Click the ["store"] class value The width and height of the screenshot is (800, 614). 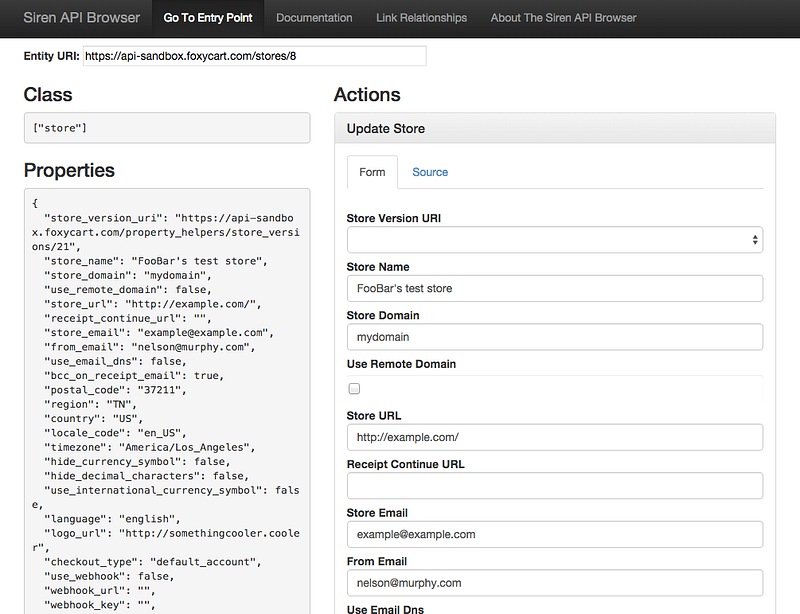click(x=60, y=128)
